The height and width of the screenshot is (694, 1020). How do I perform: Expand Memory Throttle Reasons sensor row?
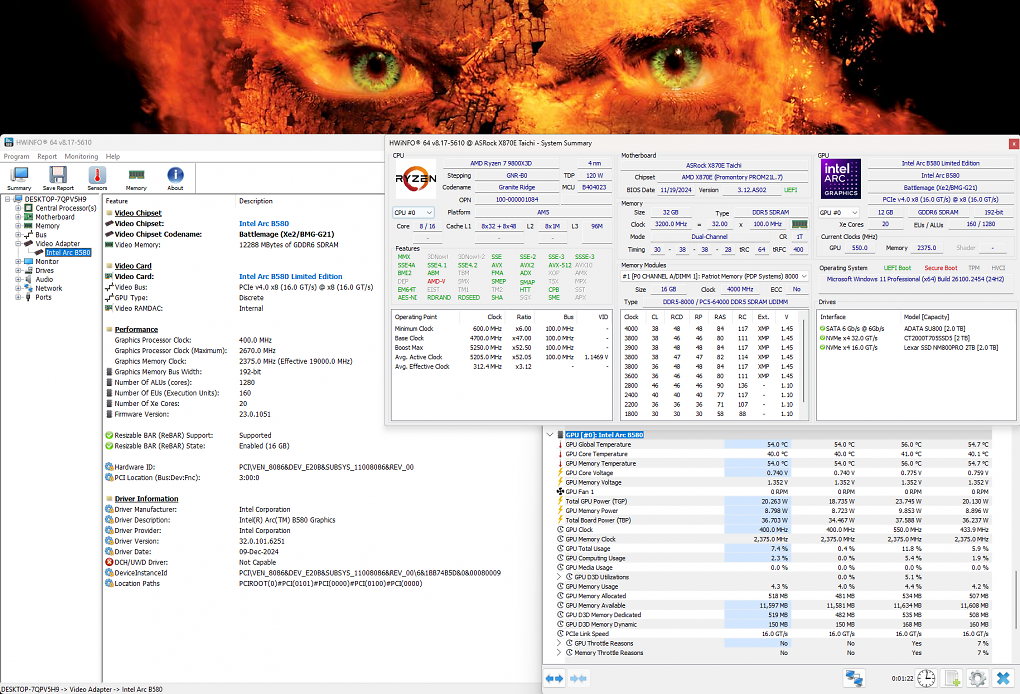pyautogui.click(x=559, y=652)
